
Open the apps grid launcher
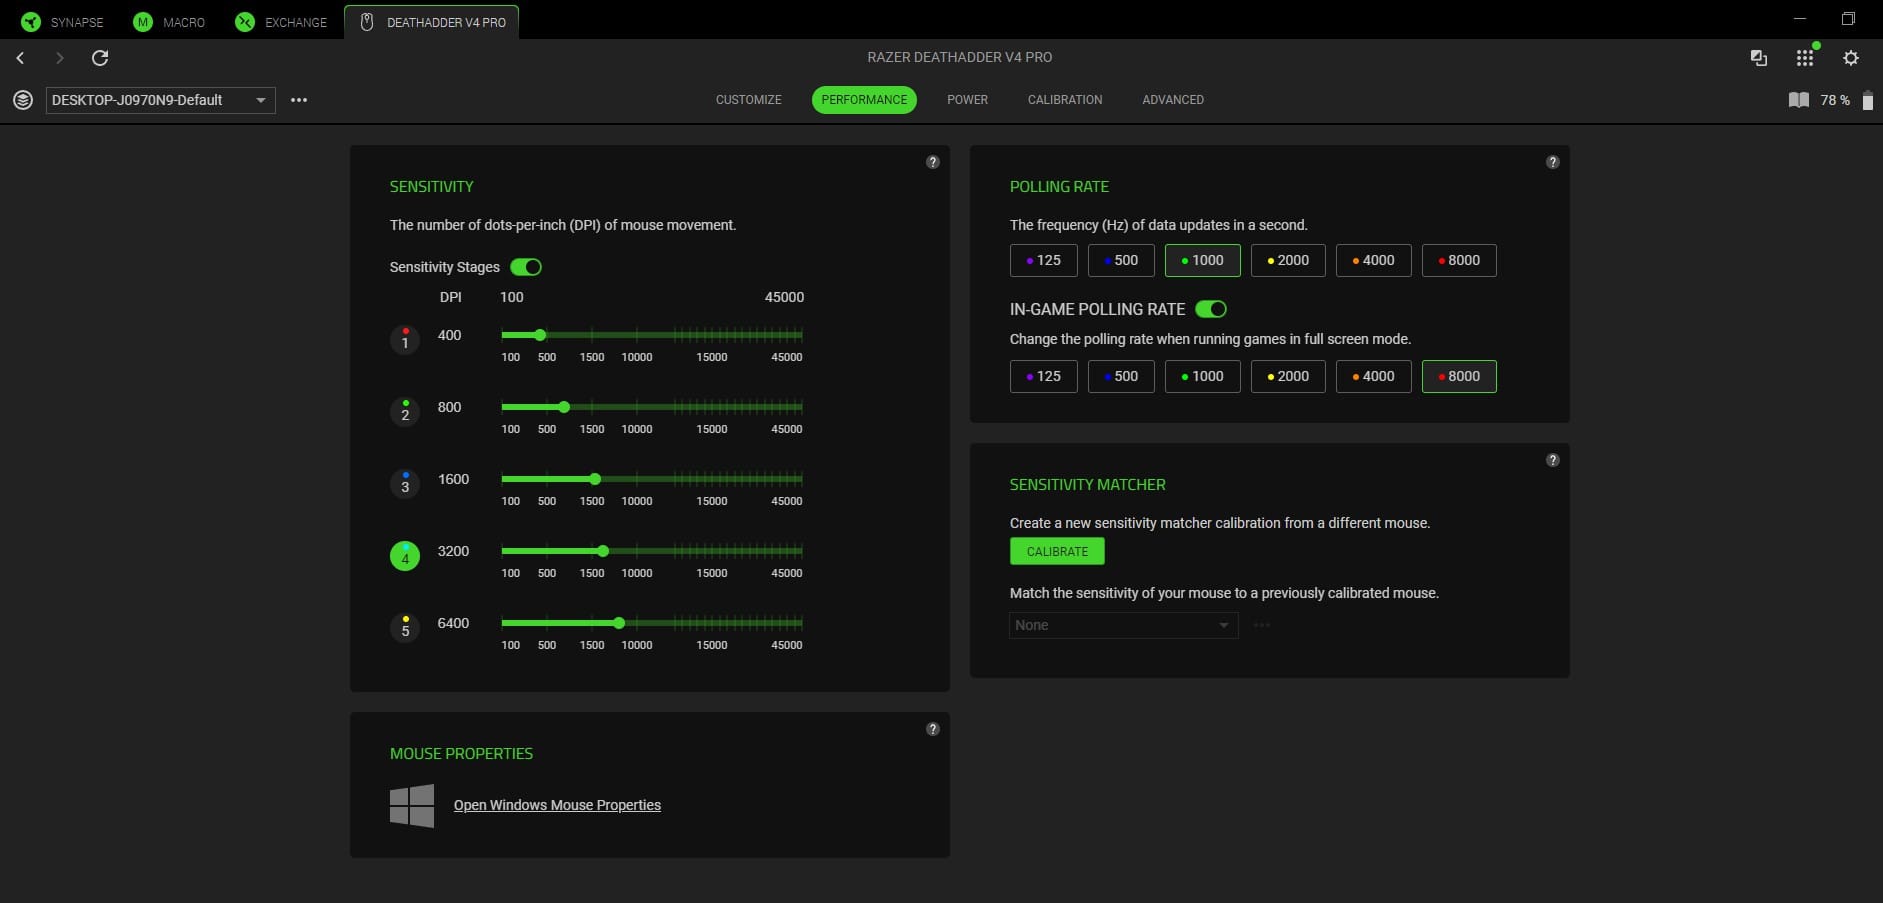point(1805,58)
